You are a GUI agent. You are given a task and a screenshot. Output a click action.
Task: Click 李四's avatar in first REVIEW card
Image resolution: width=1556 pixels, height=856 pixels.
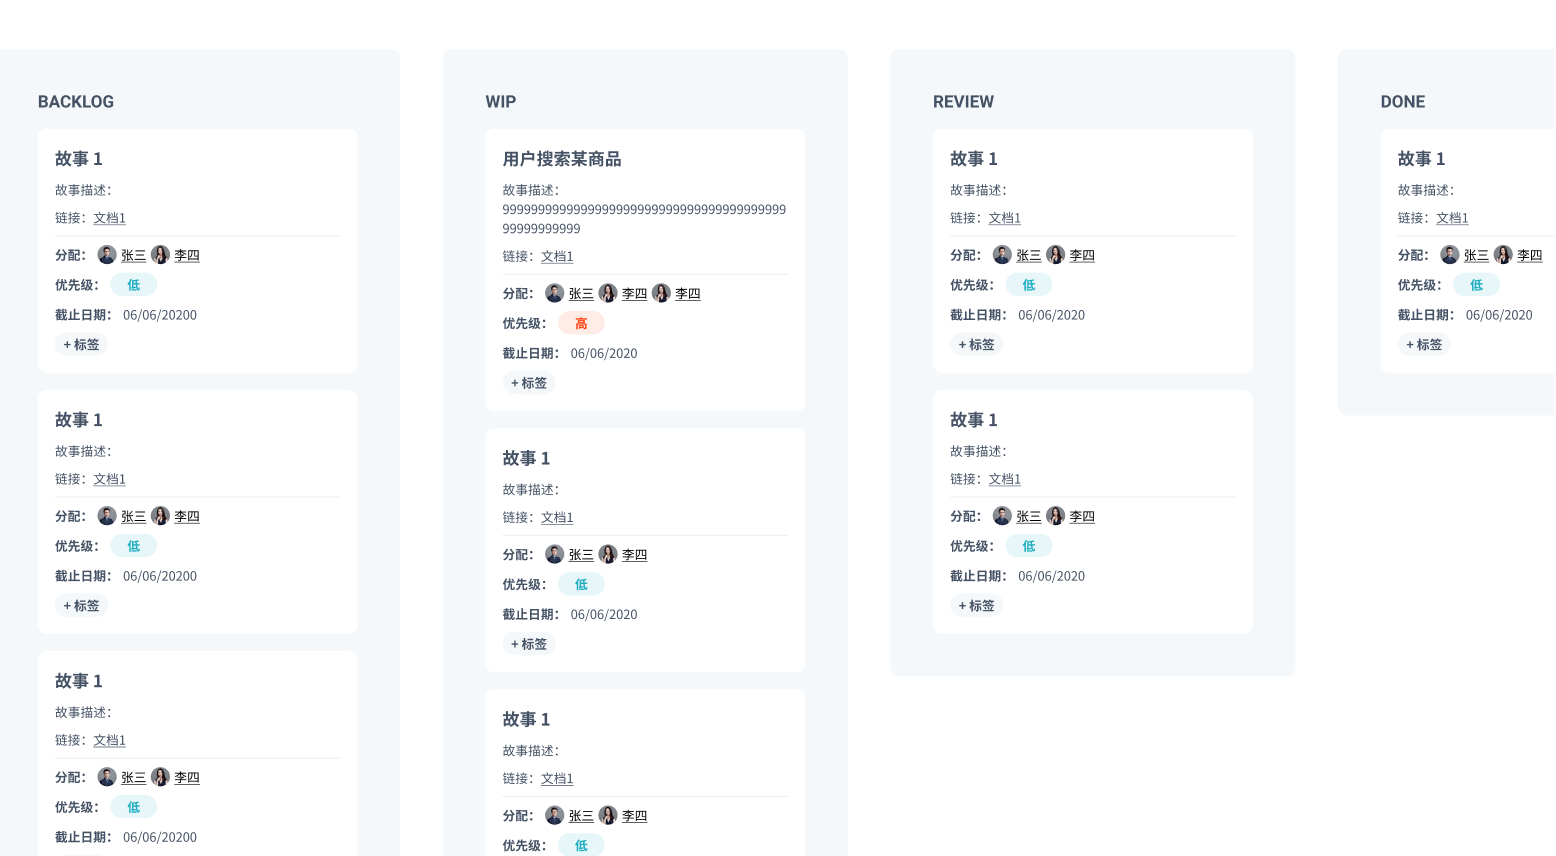[x=1055, y=255]
